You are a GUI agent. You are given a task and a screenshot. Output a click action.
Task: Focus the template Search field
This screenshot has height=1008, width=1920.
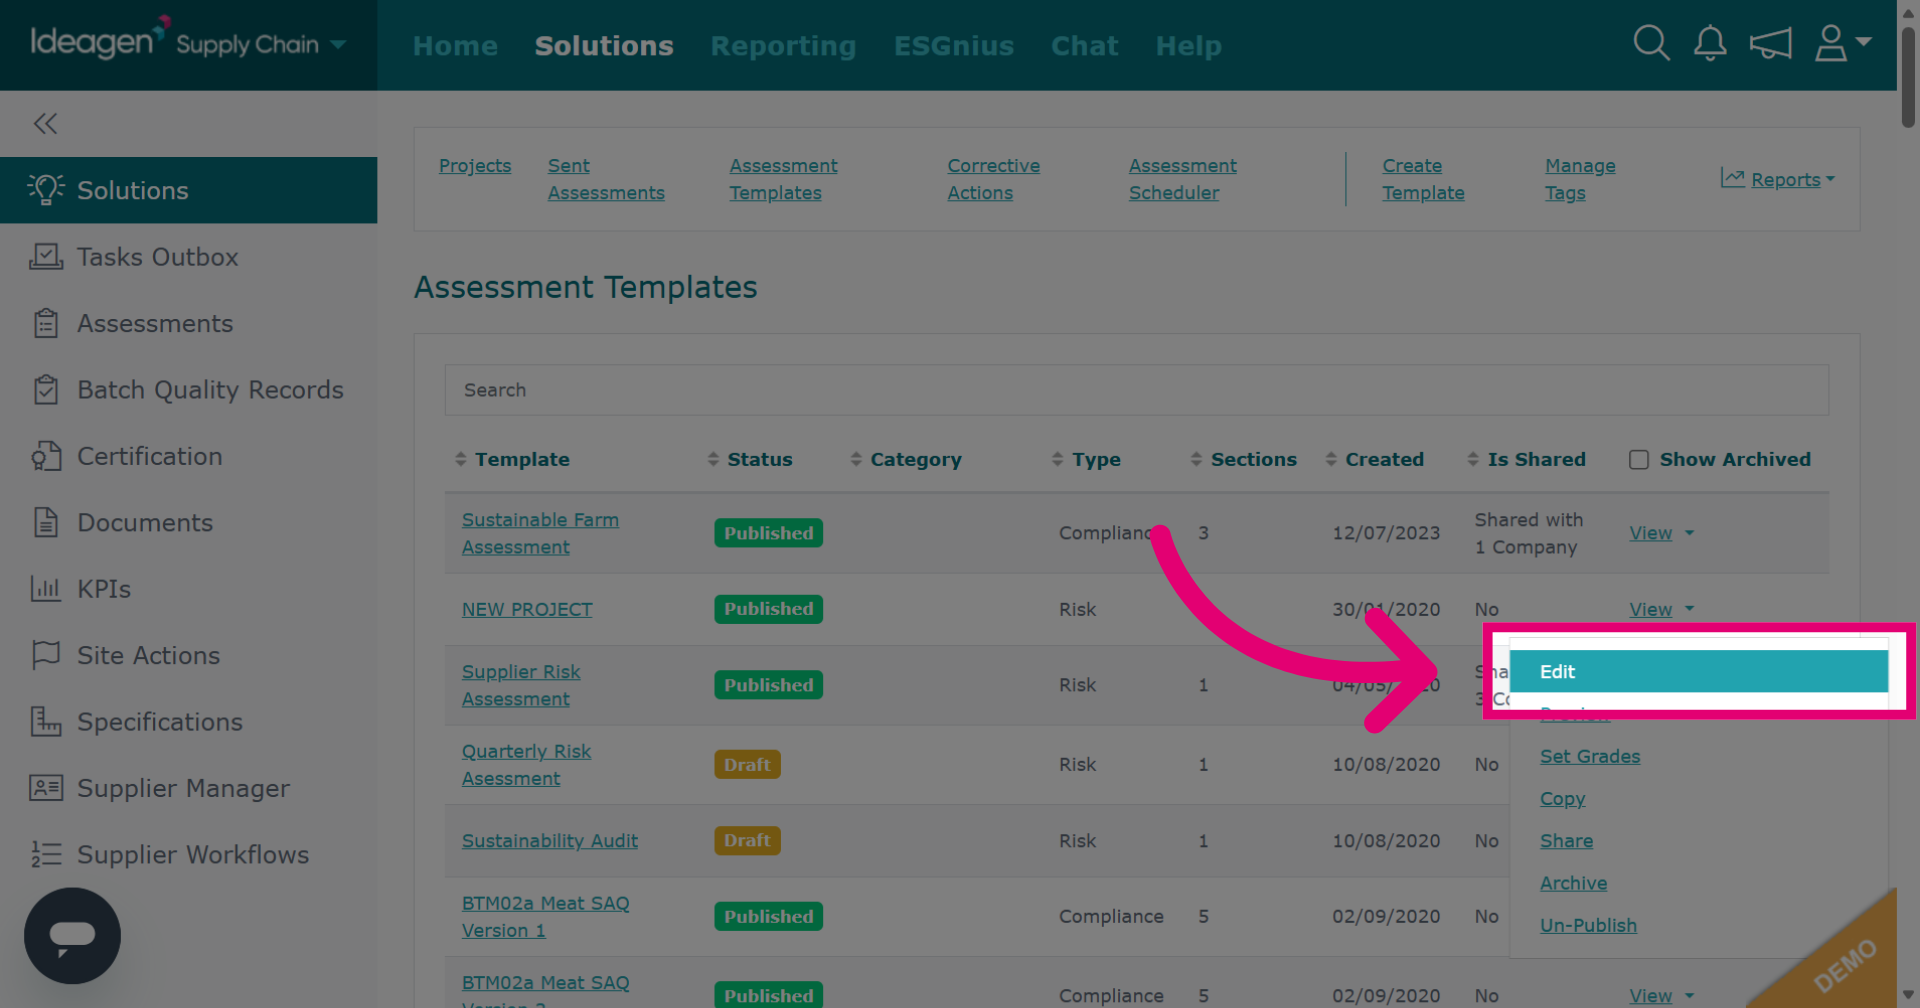tap(1136, 390)
